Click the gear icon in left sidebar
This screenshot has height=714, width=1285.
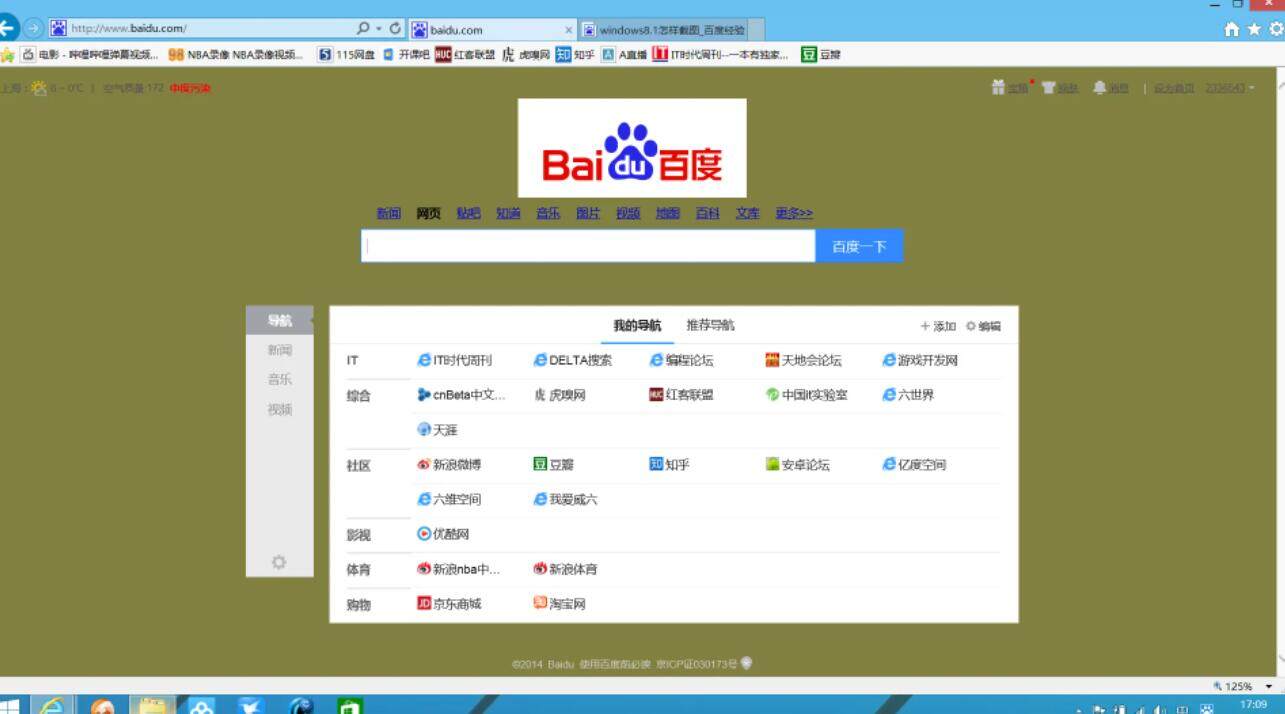279,562
